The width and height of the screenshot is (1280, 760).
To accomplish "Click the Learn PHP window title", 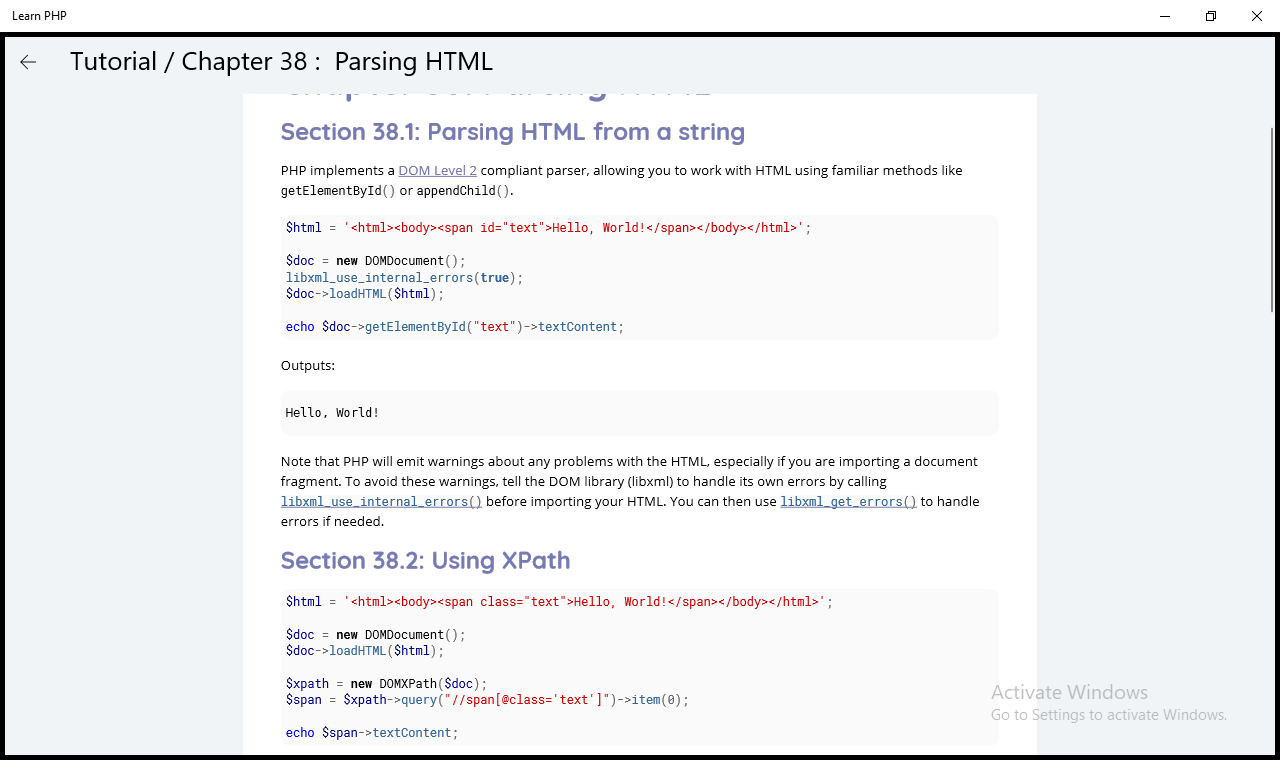I will (39, 16).
